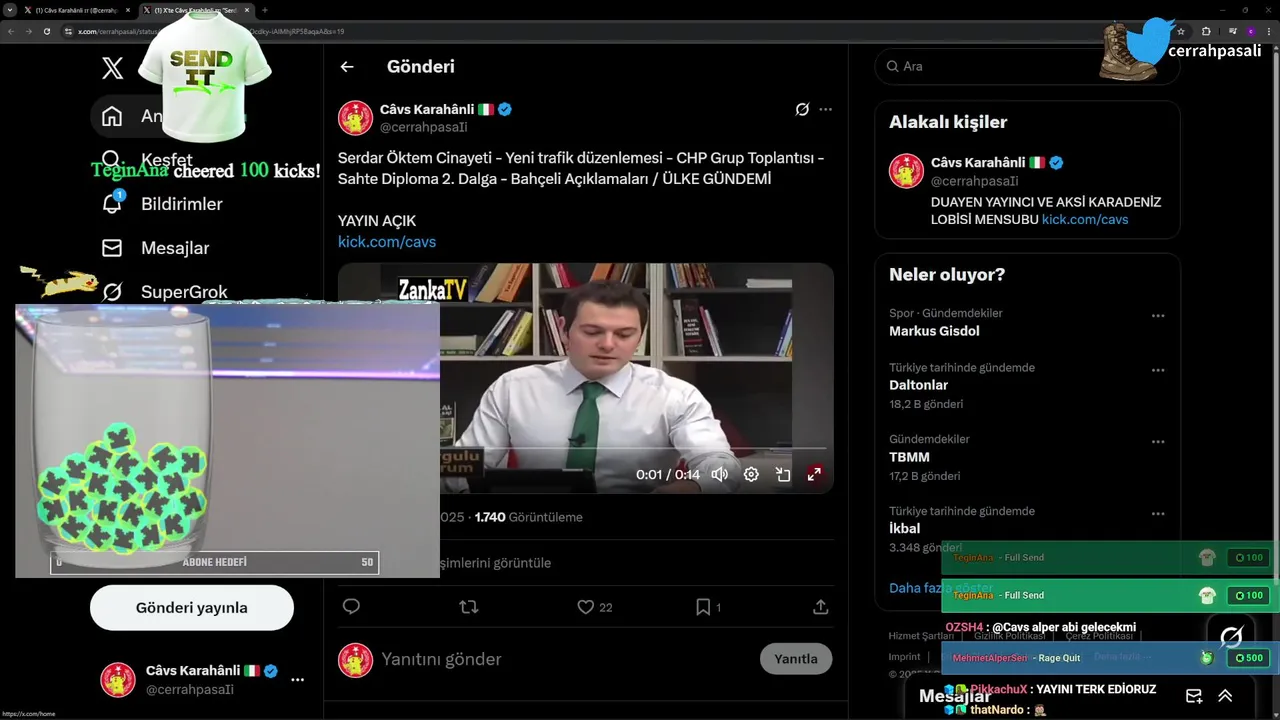This screenshot has width=1280, height=720.
Task: Switch to the first Câvs Karahânli browser tab
Action: pyautogui.click(x=77, y=10)
